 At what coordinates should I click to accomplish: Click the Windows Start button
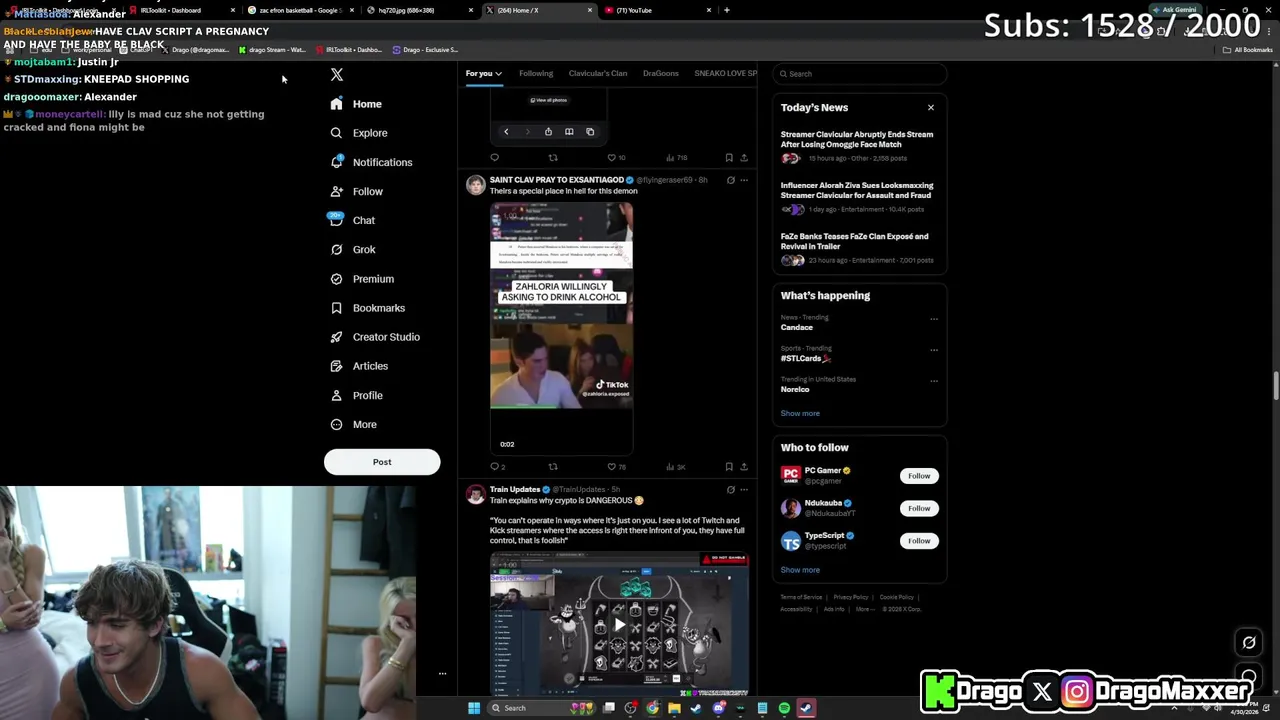(474, 708)
